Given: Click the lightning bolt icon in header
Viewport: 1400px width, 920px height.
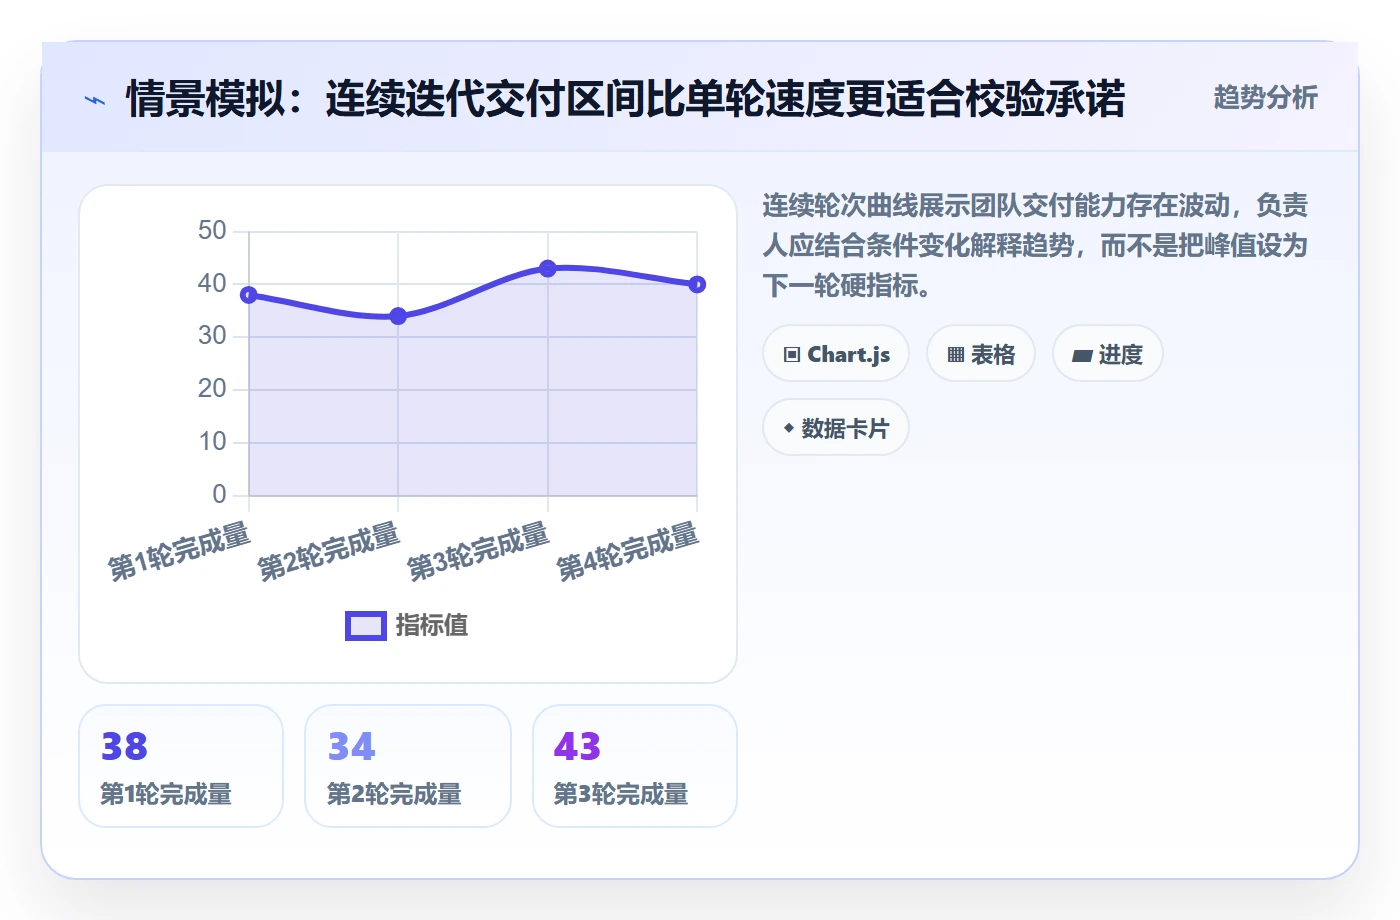Looking at the screenshot, I should pyautogui.click(x=95, y=100).
